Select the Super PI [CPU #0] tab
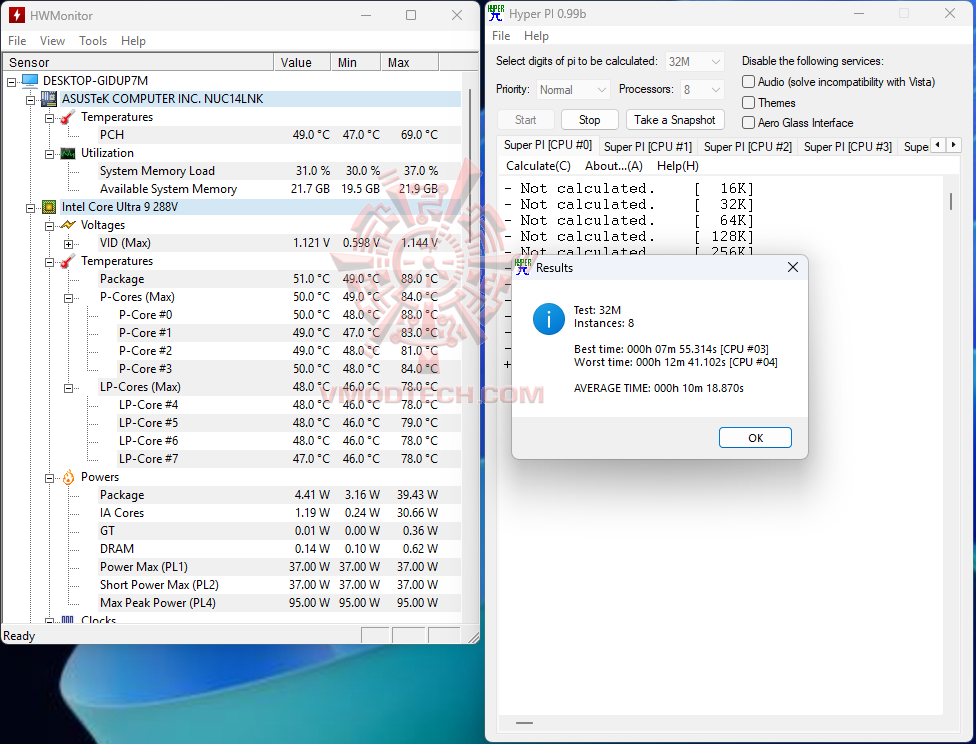 tap(548, 145)
